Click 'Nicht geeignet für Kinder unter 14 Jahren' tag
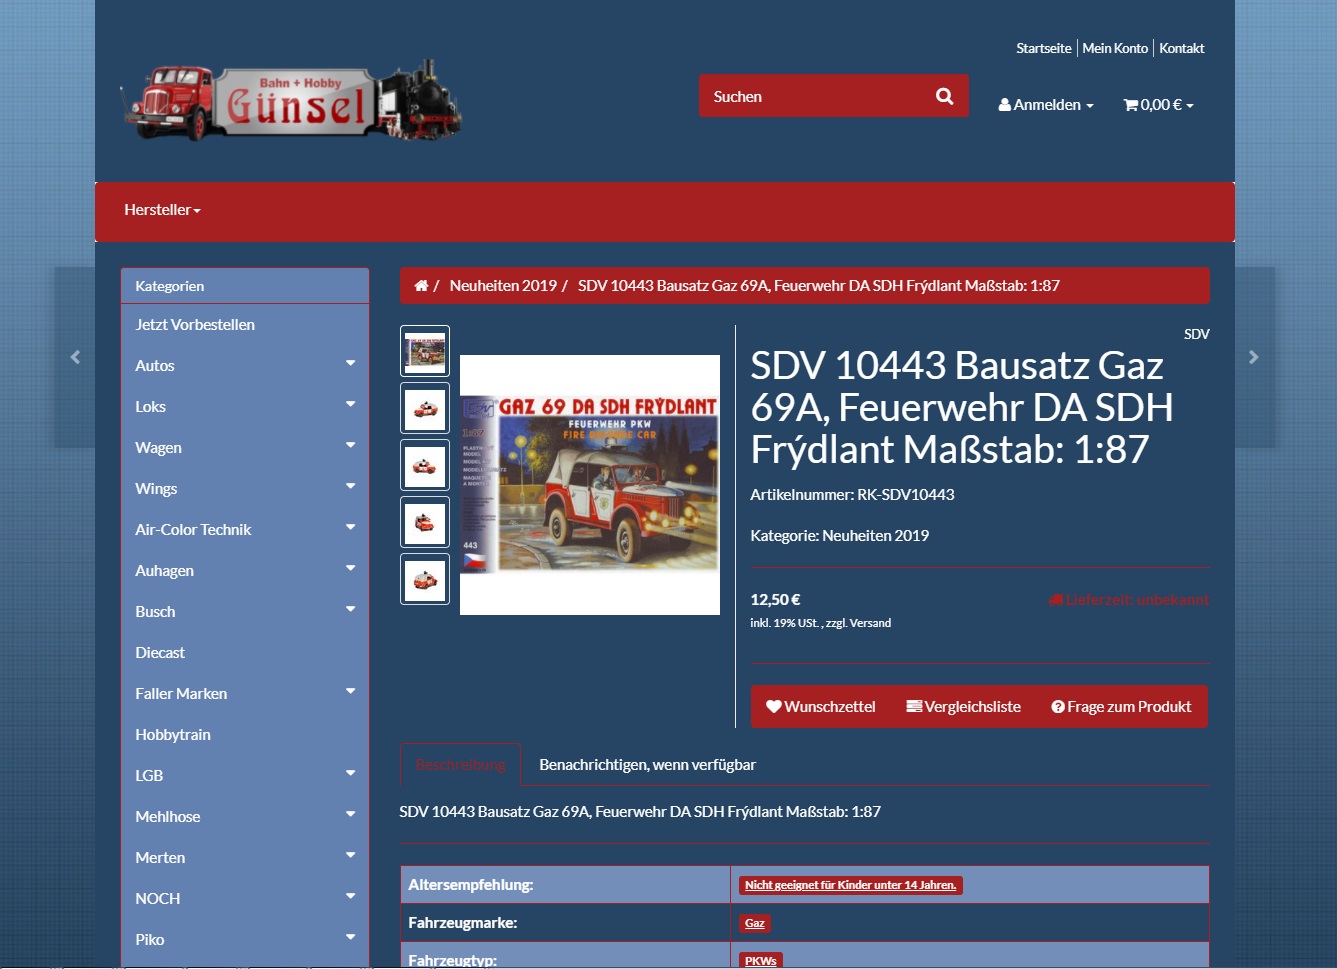Viewport: 1337px width, 969px height. coord(850,885)
